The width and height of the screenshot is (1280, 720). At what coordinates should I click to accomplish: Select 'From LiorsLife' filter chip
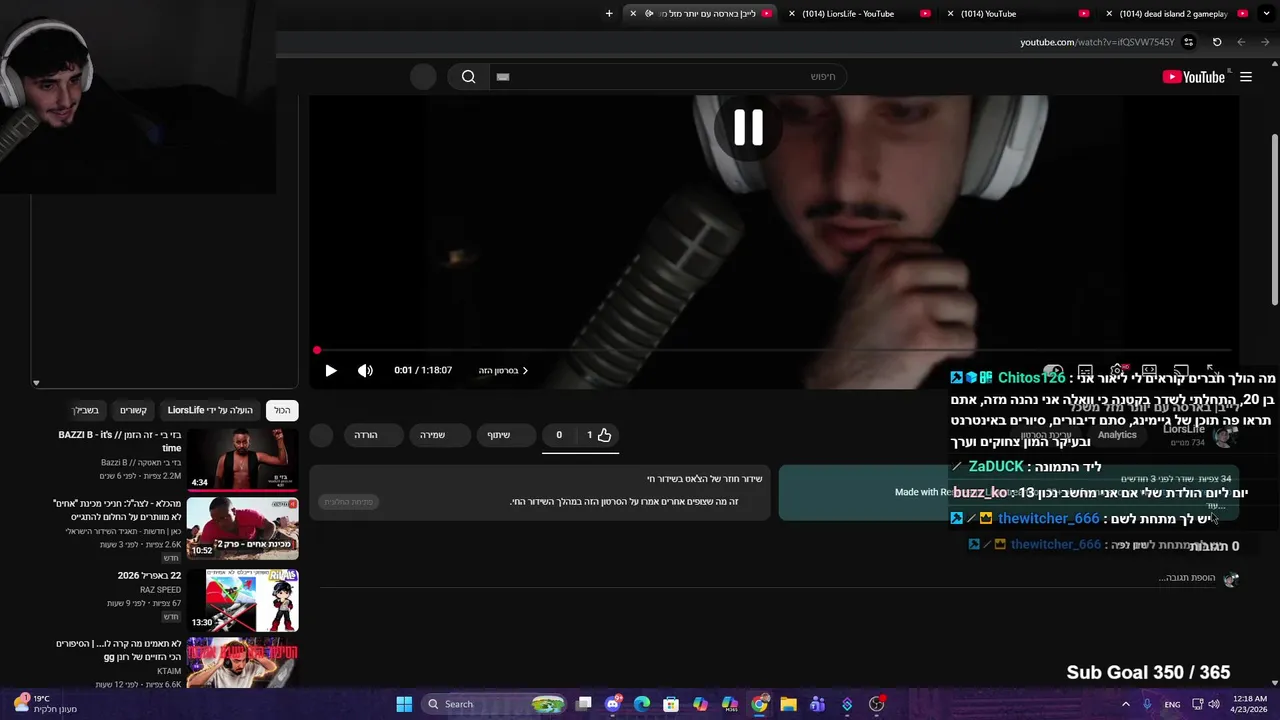pyautogui.click(x=210, y=410)
